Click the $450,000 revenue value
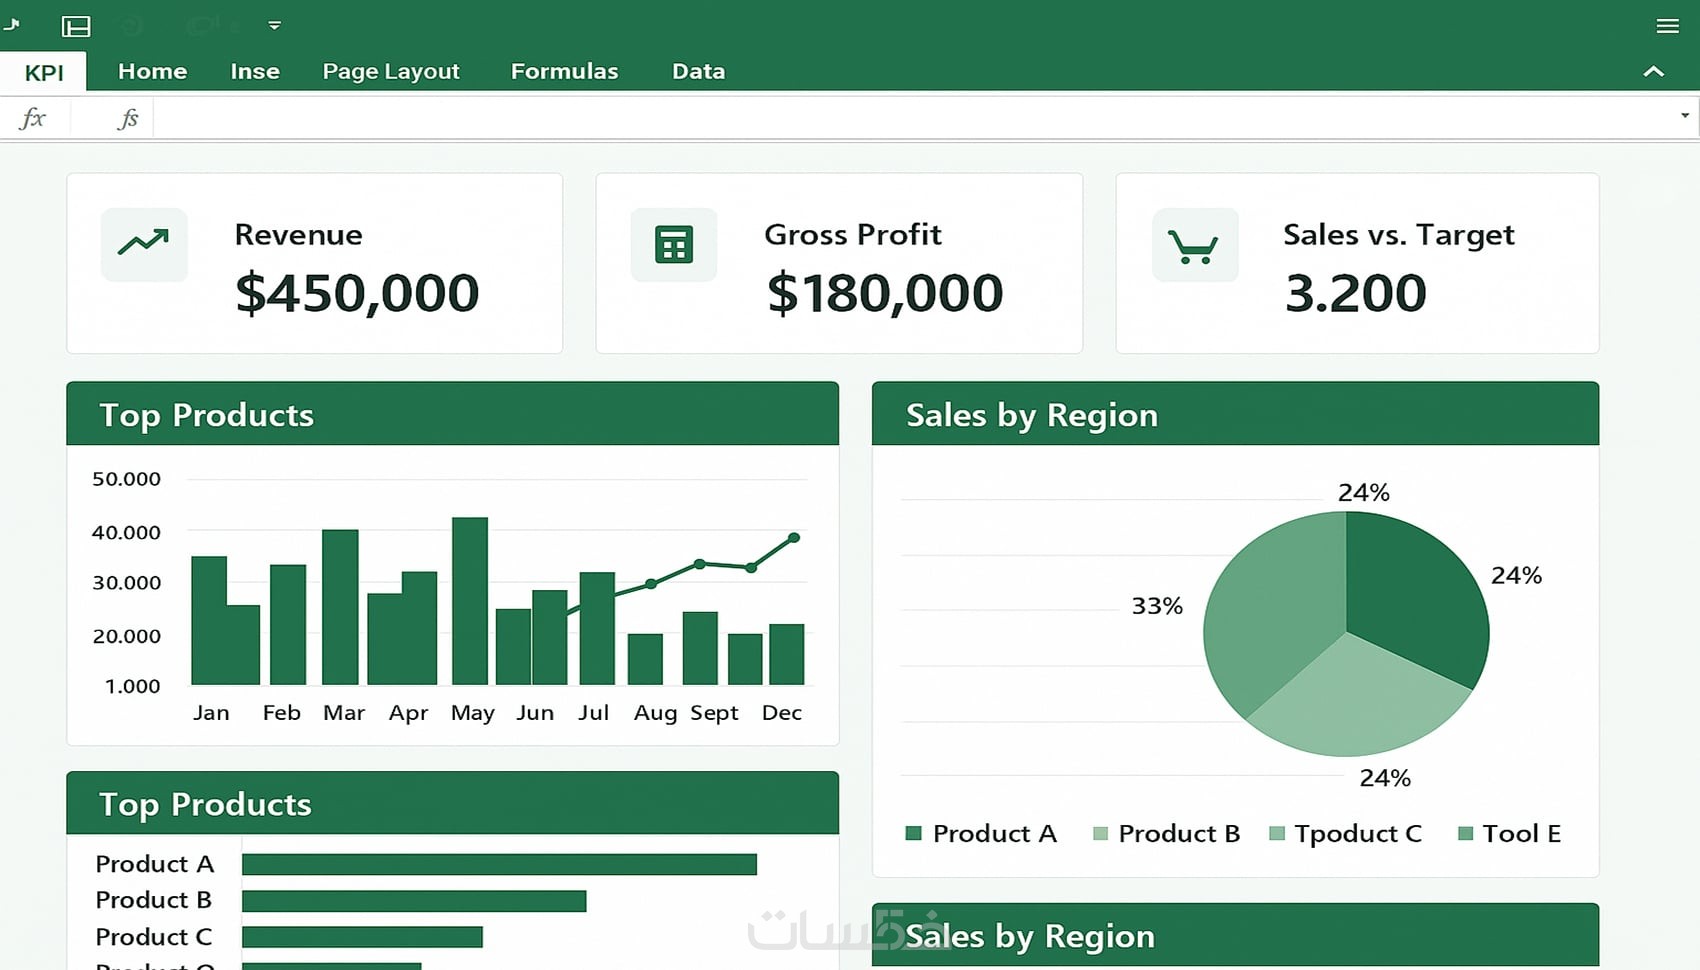Screen dimensions: 1700x970 click(x=357, y=293)
